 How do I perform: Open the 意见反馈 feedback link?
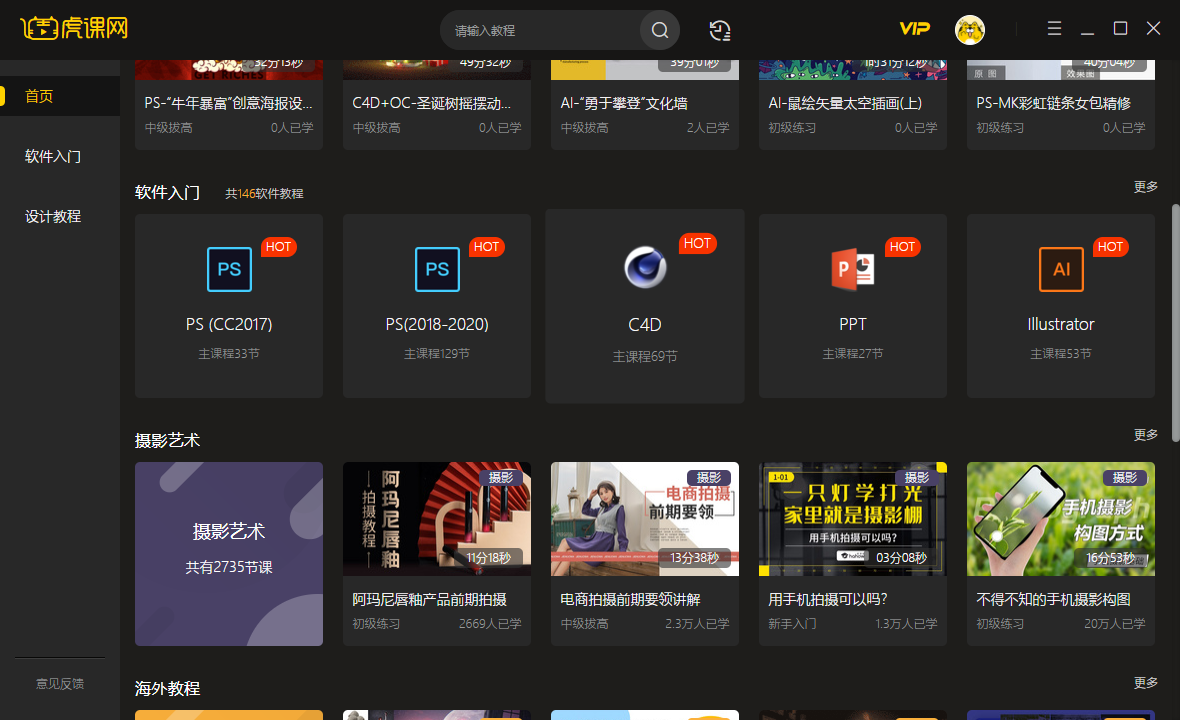[x=59, y=683]
